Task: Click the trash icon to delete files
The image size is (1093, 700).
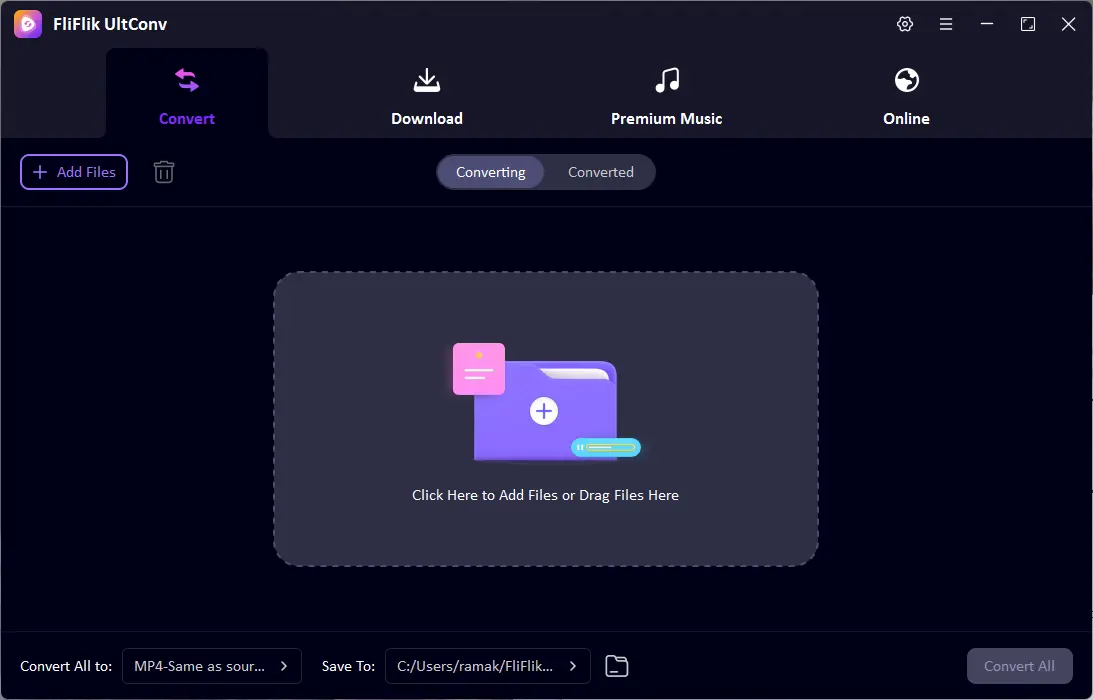Action: coord(164,172)
